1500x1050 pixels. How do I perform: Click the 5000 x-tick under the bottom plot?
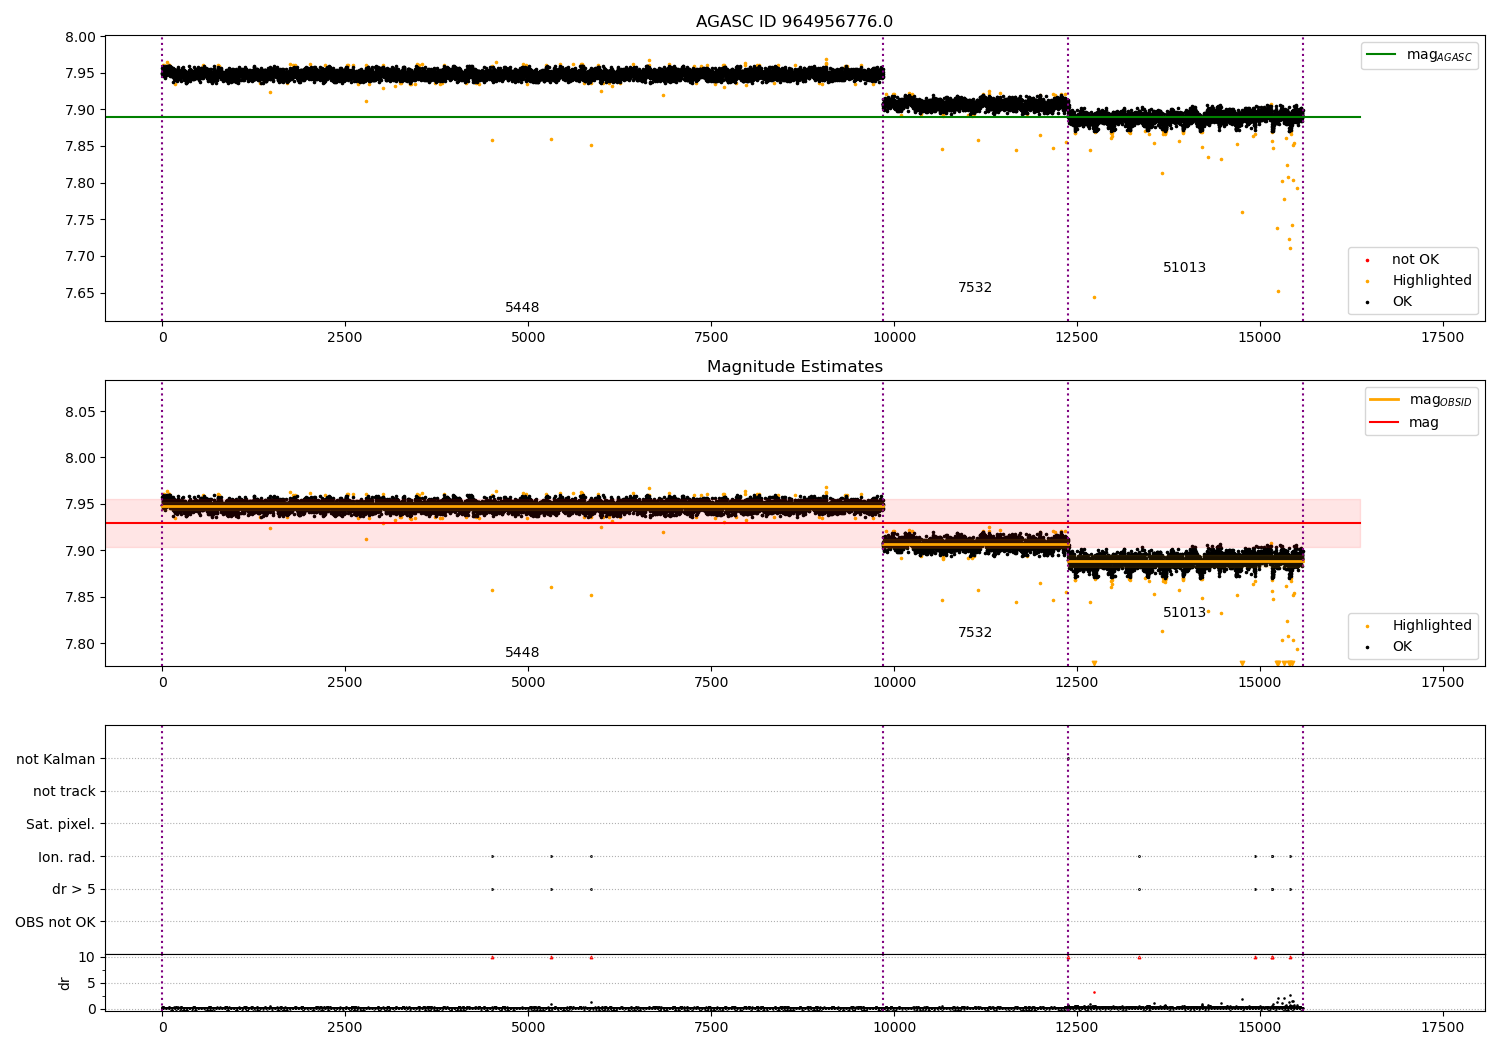528,1027
